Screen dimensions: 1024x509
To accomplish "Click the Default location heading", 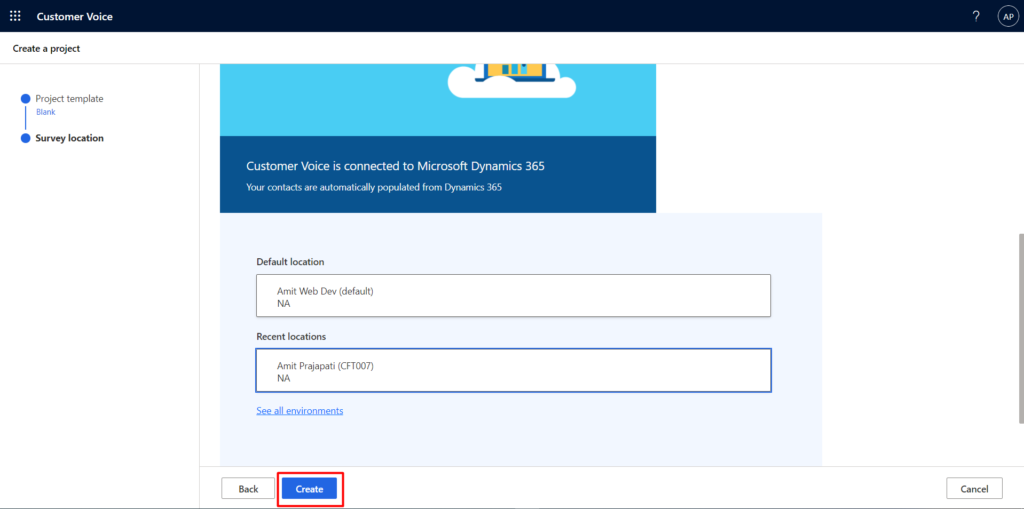I will coord(290,262).
